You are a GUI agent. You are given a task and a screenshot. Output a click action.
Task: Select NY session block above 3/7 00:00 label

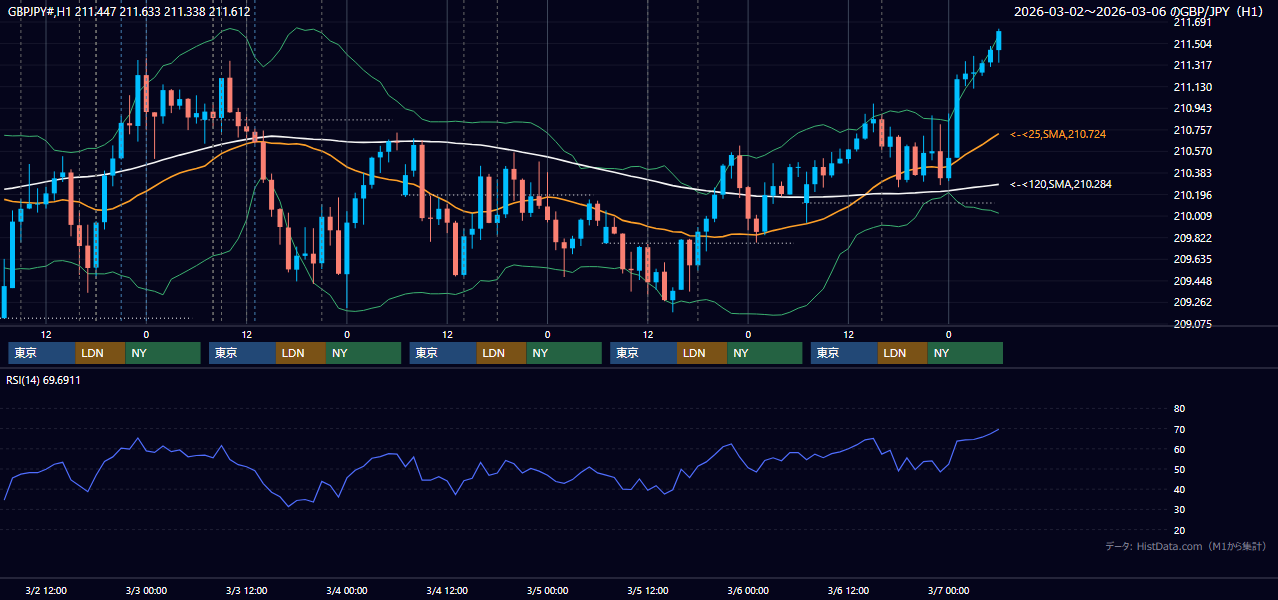click(966, 353)
